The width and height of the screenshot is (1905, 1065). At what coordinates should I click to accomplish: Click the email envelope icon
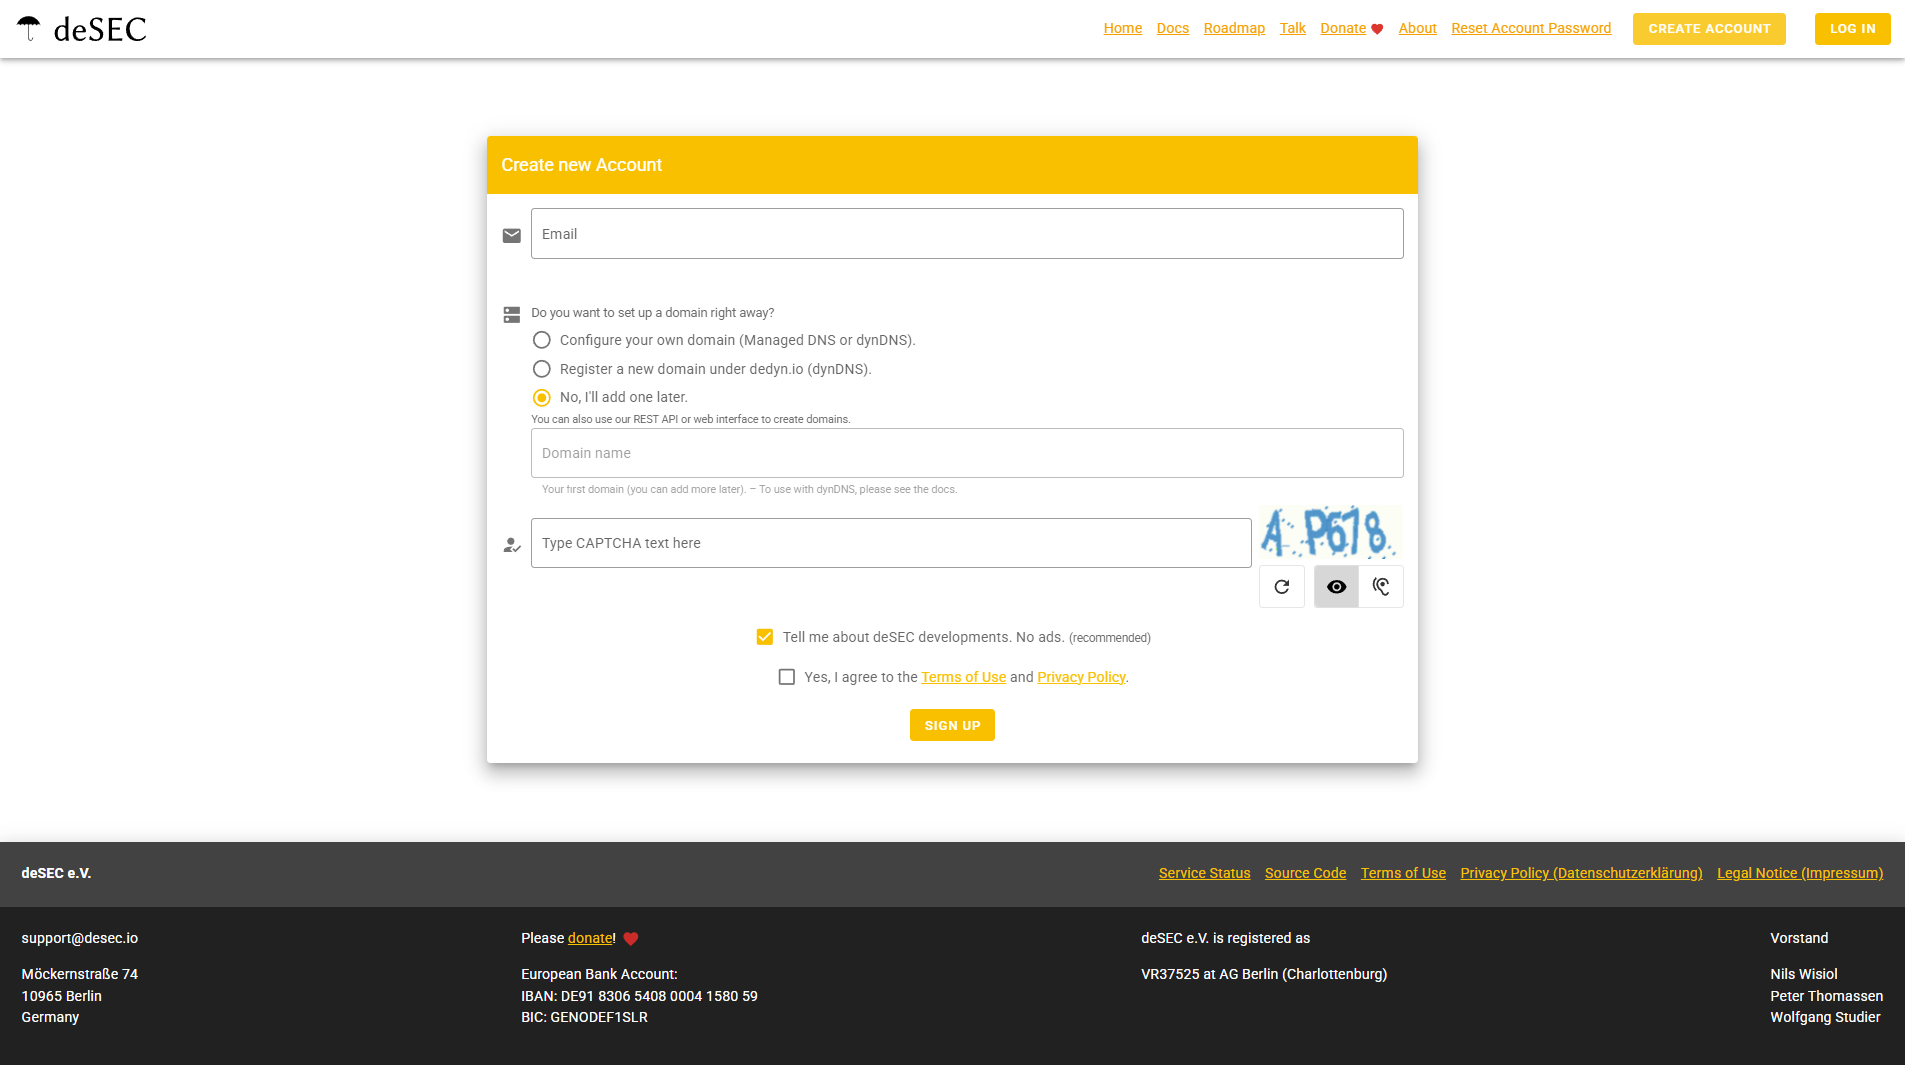tap(512, 234)
